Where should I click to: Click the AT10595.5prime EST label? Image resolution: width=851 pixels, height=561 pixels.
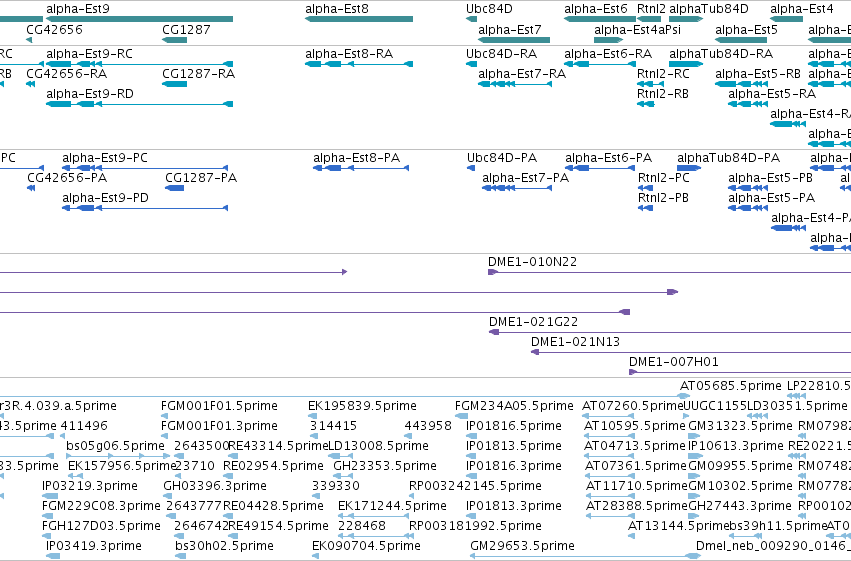(634, 426)
